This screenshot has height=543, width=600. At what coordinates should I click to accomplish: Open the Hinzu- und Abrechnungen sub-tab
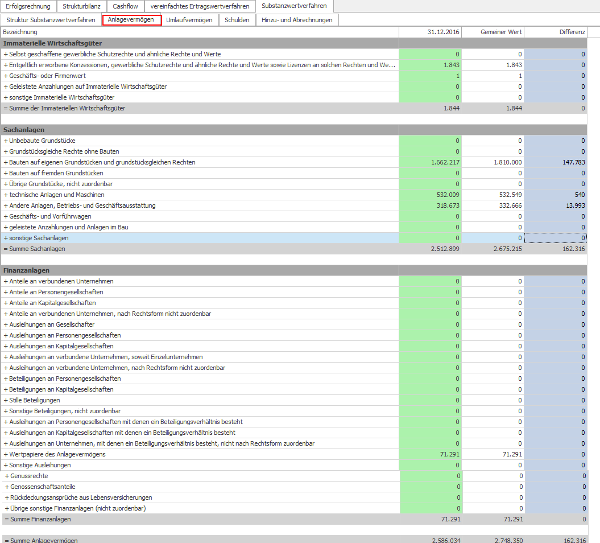click(x=297, y=20)
